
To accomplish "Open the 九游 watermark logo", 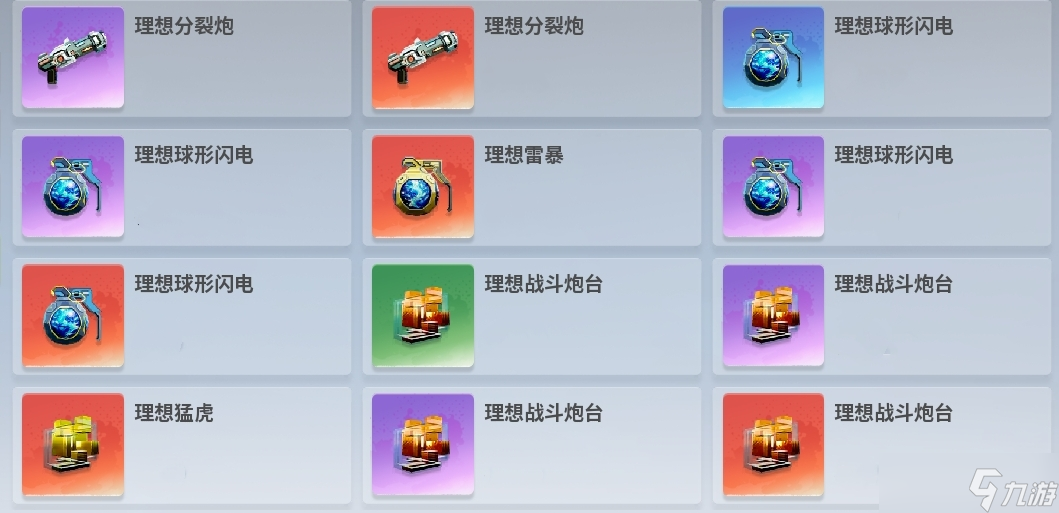I will point(1010,488).
